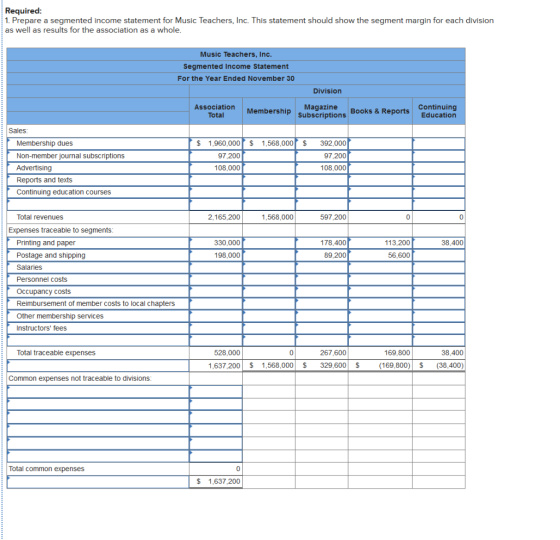Viewport: 560px width, 540px height.
Task: Click Continuing Education column header
Action: pyautogui.click(x=438, y=111)
